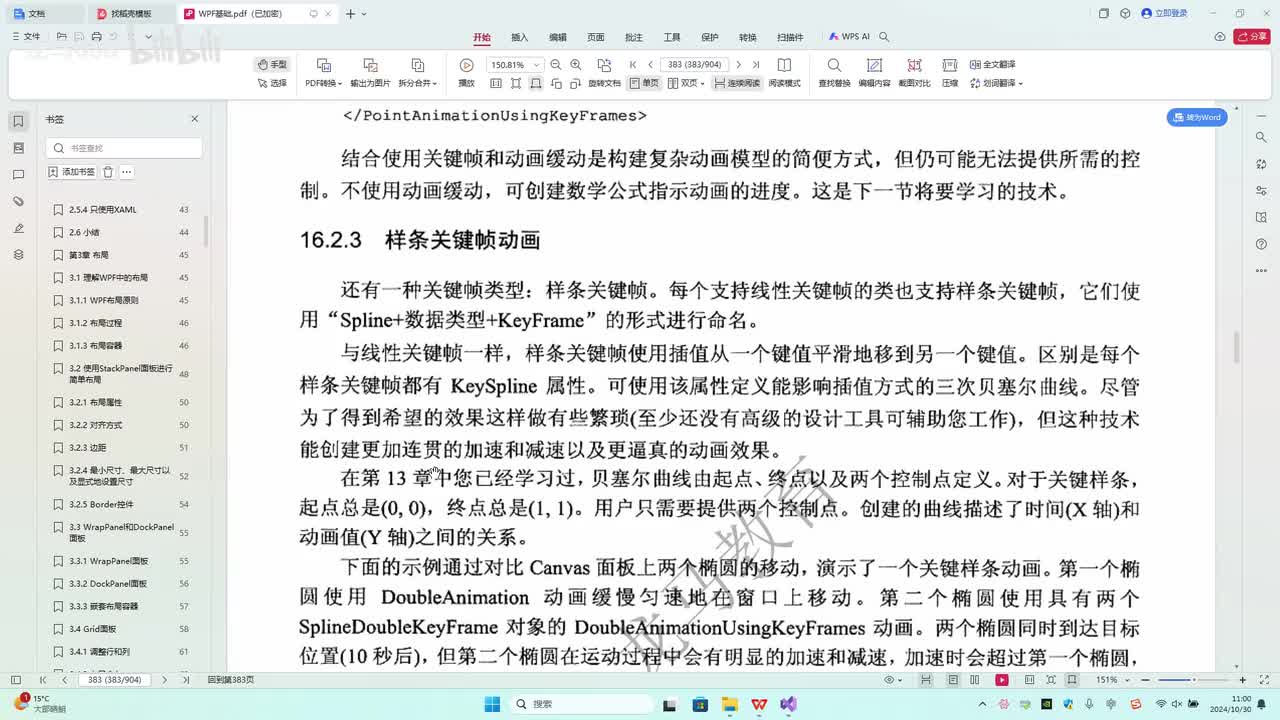Click the Windows Start button
Viewport: 1280px width, 720px height.
[x=492, y=704]
